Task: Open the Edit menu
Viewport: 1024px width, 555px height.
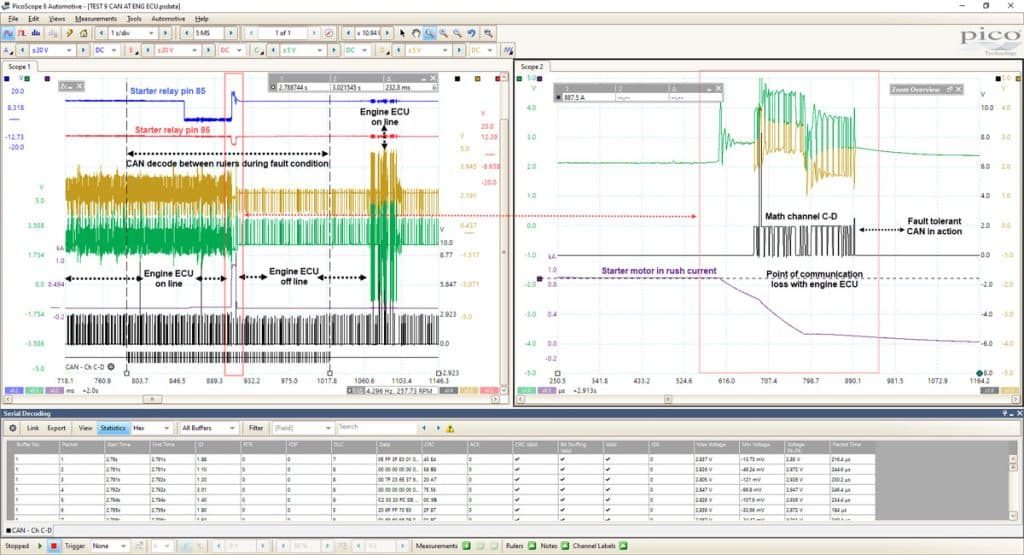Action: pyautogui.click(x=33, y=19)
